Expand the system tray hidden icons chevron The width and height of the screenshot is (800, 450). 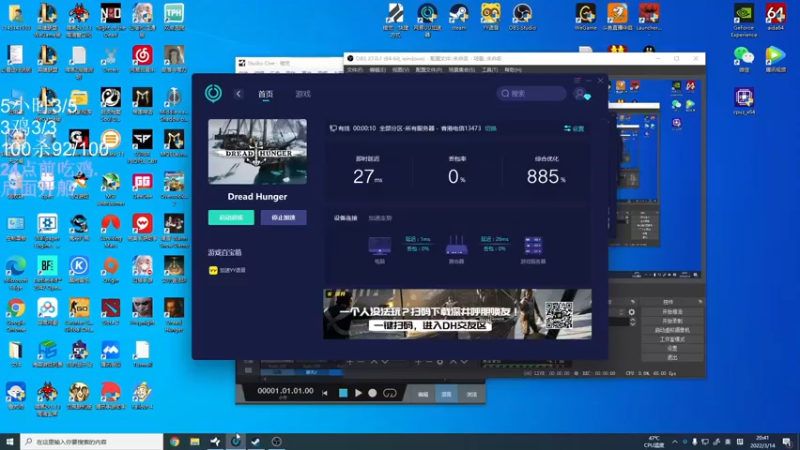pyautogui.click(x=674, y=441)
